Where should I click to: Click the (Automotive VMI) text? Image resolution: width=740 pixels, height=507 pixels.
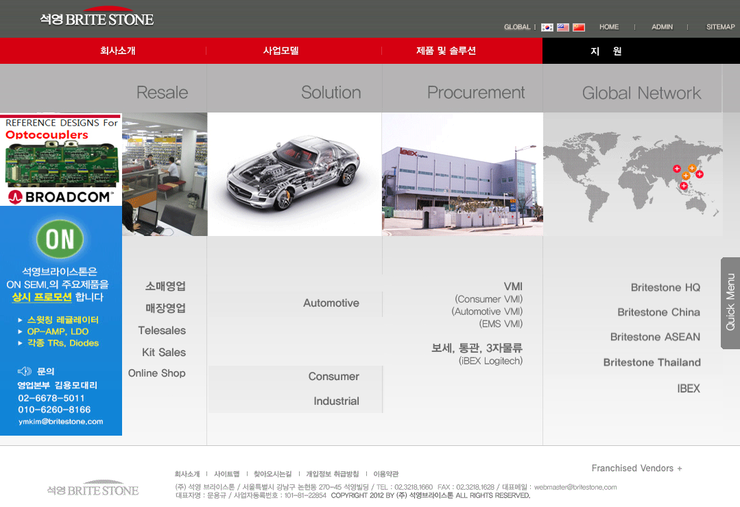pyautogui.click(x=487, y=312)
